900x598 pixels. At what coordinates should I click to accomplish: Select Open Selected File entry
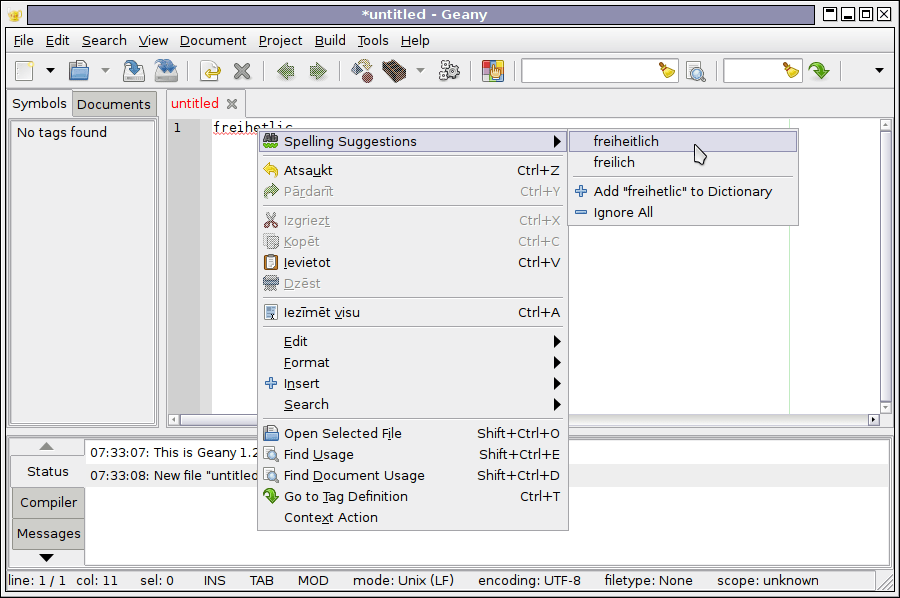coord(413,434)
